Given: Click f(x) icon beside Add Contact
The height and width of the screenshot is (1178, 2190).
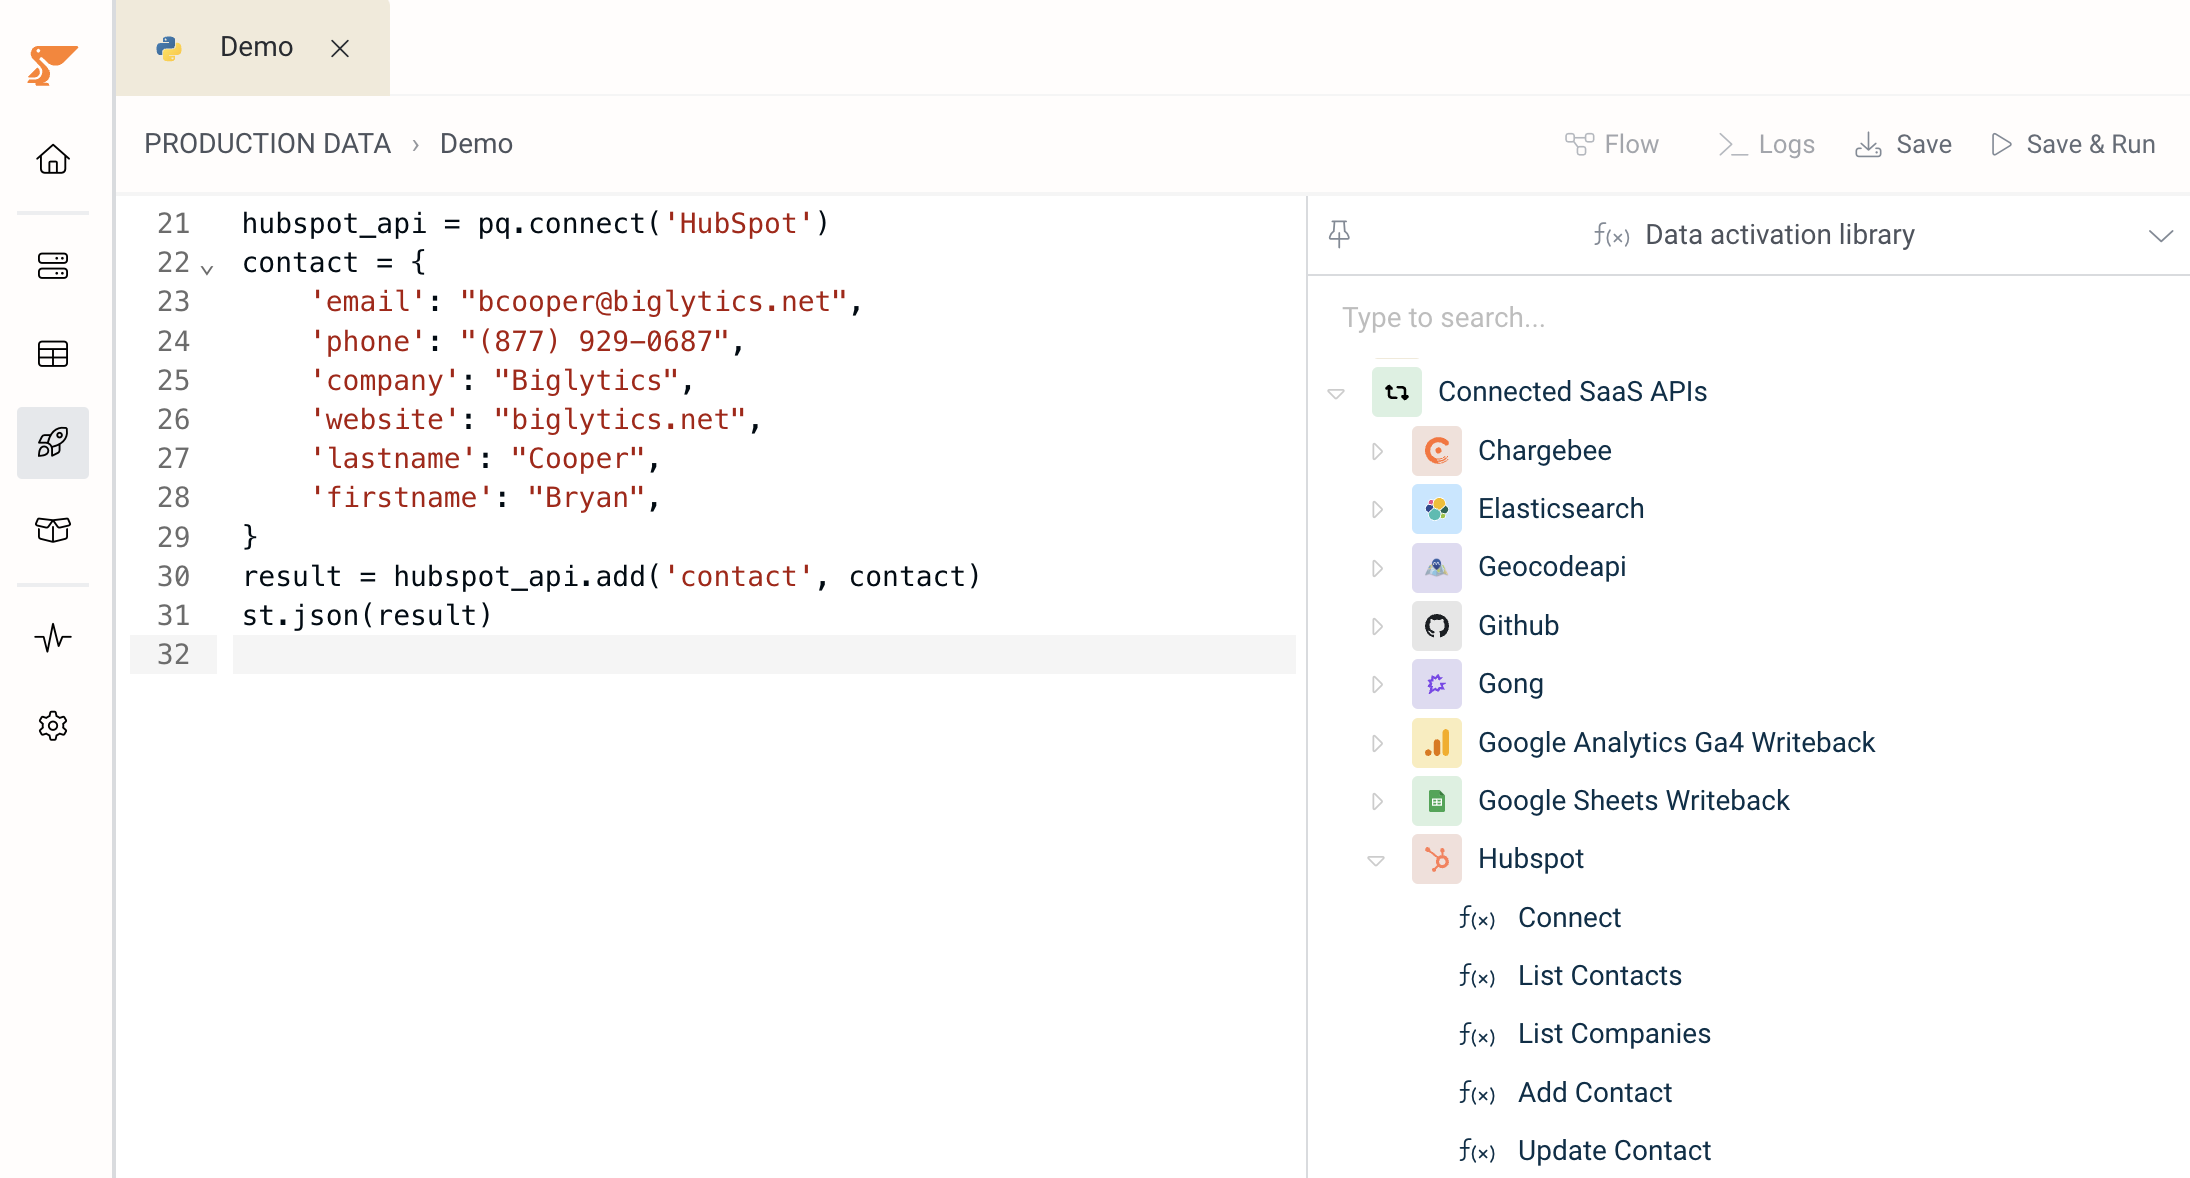Looking at the screenshot, I should [1477, 1093].
